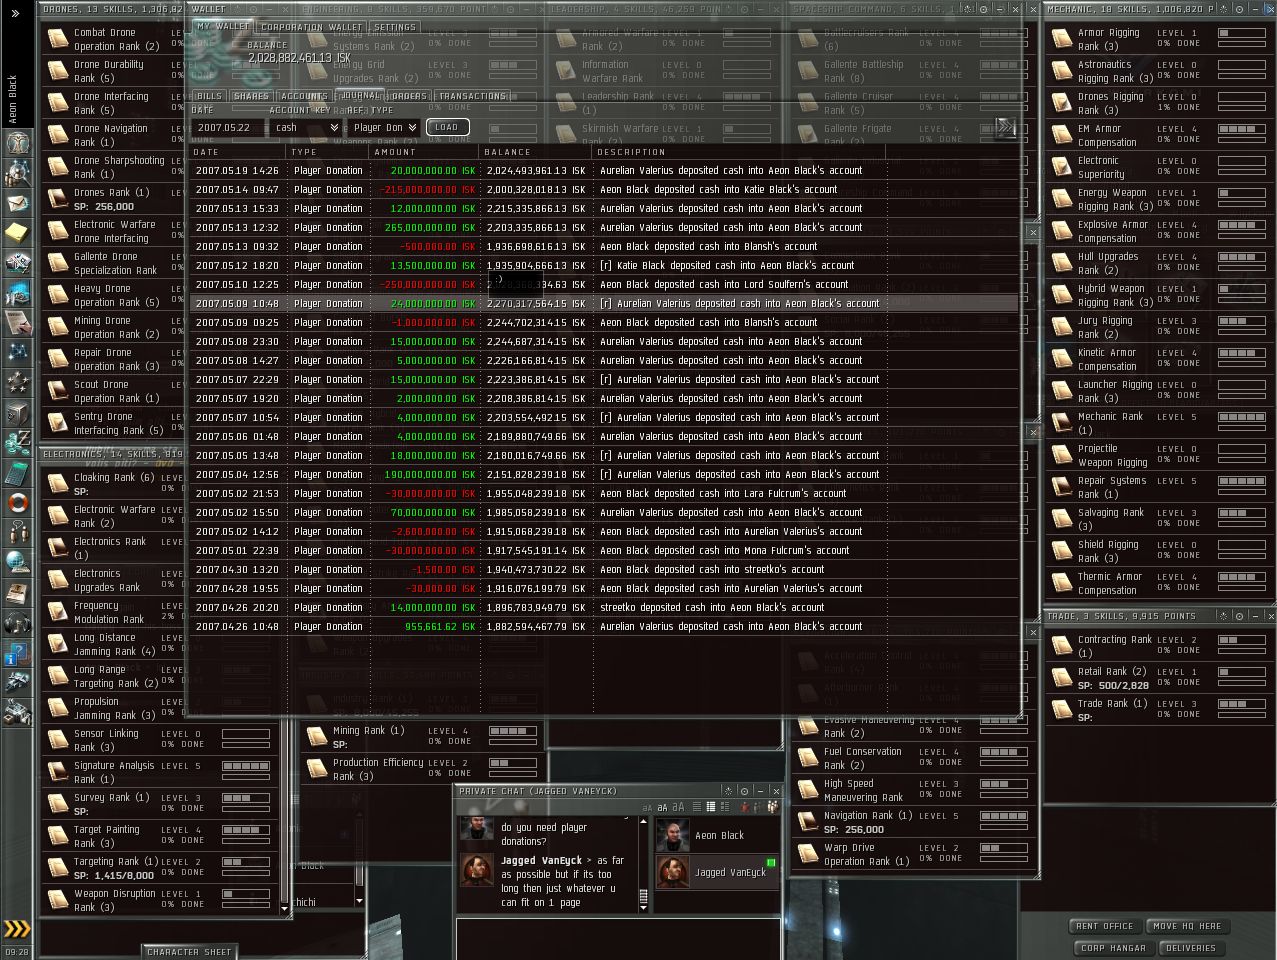
Task: Select the My Wallet tab
Action: point(223,27)
